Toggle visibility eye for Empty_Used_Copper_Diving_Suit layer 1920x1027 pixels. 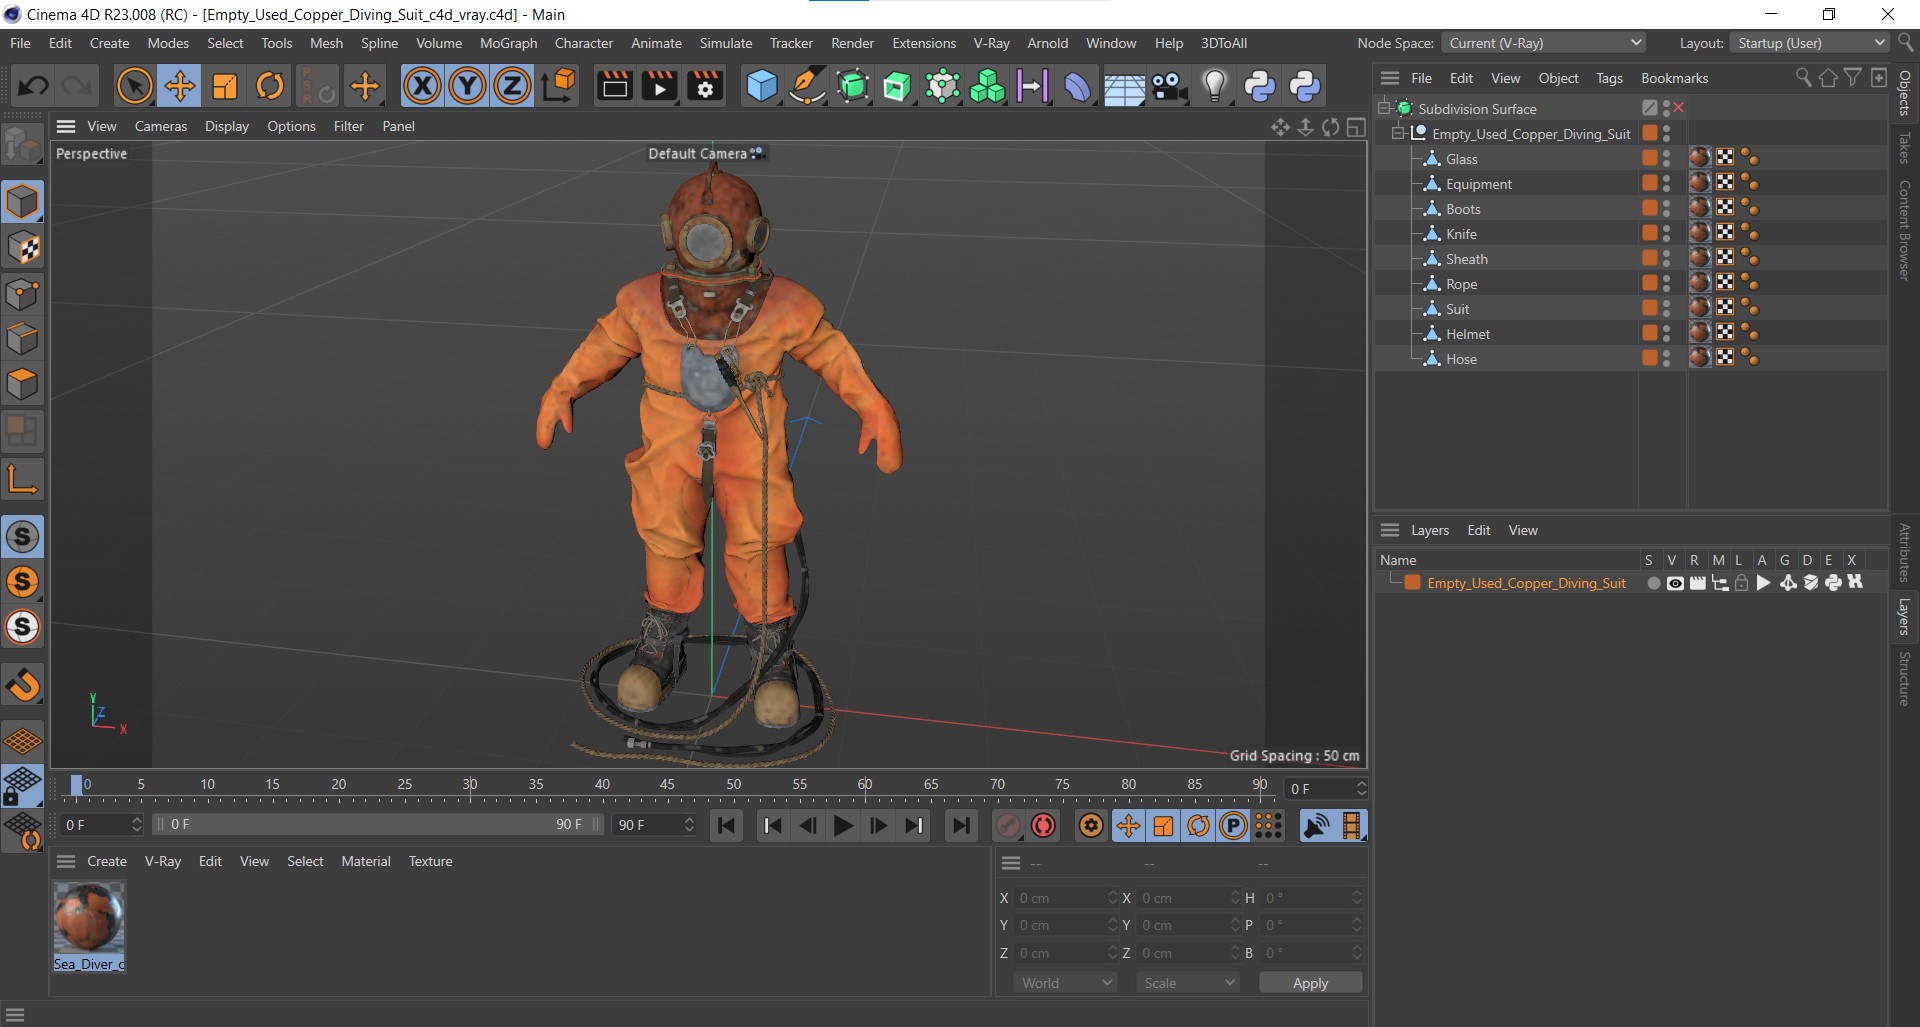(x=1675, y=584)
